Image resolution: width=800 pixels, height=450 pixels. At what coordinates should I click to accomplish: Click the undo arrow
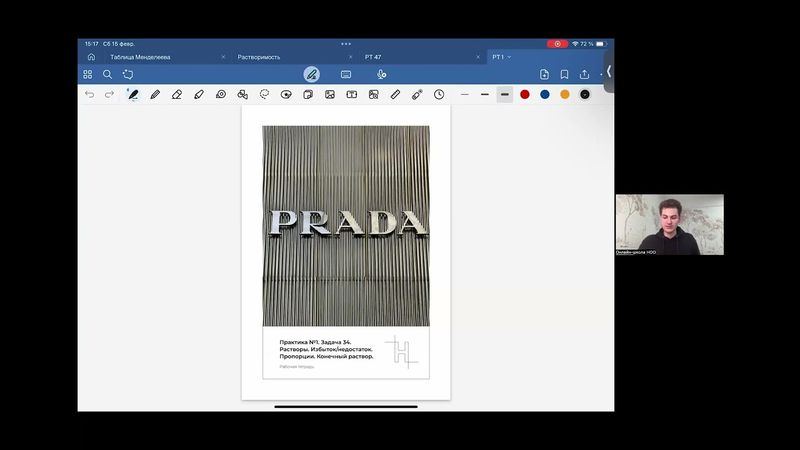pos(90,94)
